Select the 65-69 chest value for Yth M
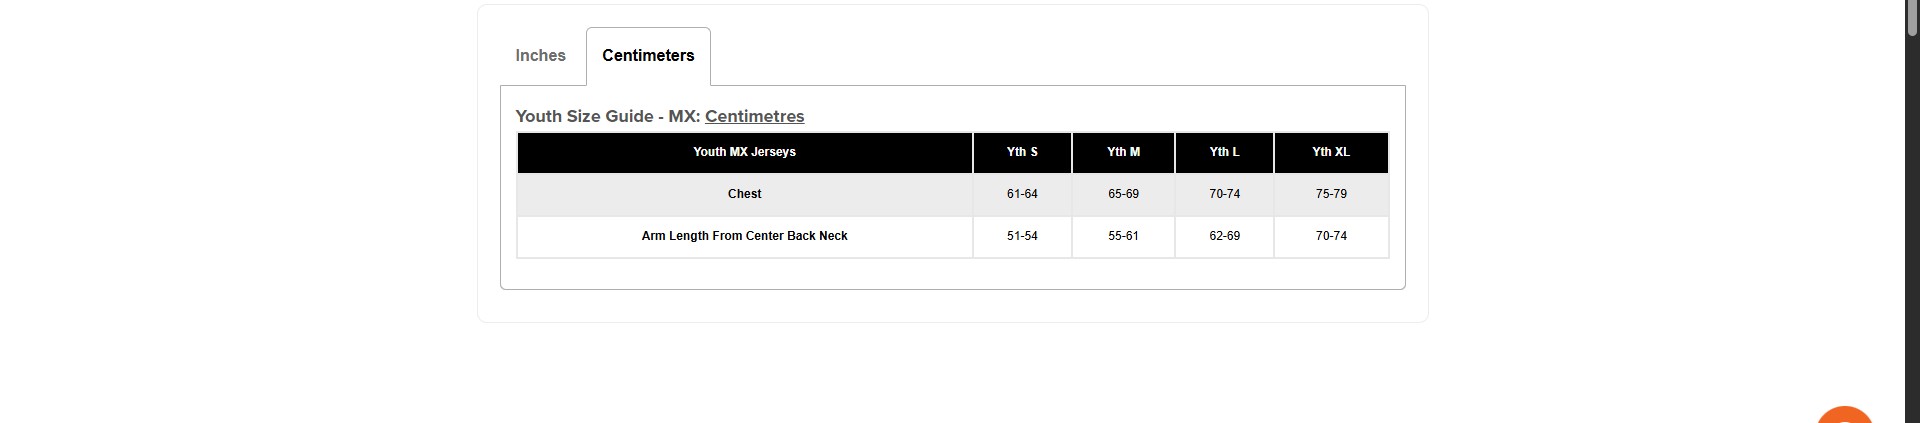1920x423 pixels. [1123, 194]
